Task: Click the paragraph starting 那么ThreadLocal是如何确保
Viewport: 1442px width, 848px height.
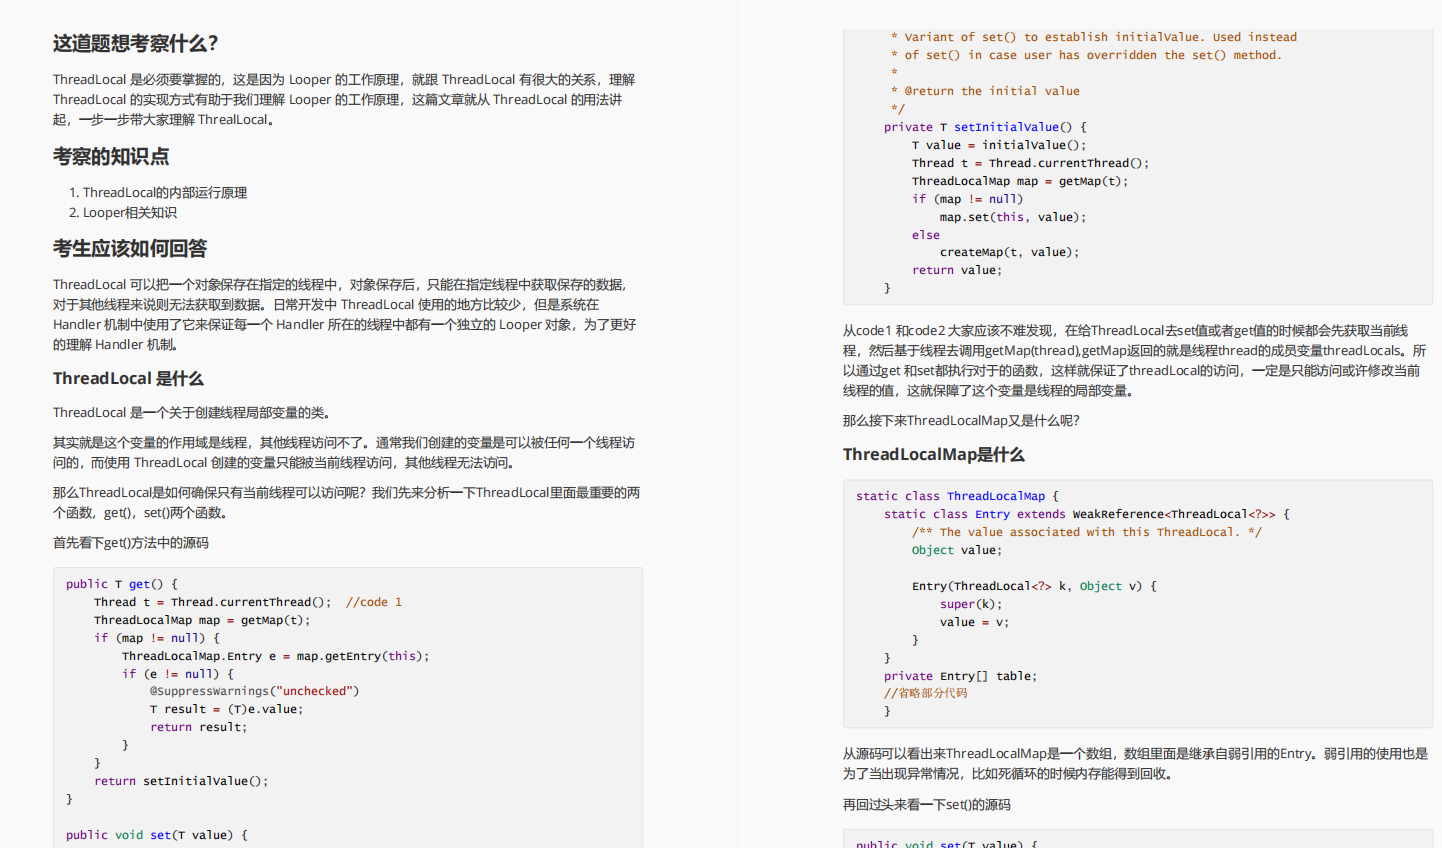Action: (x=347, y=503)
